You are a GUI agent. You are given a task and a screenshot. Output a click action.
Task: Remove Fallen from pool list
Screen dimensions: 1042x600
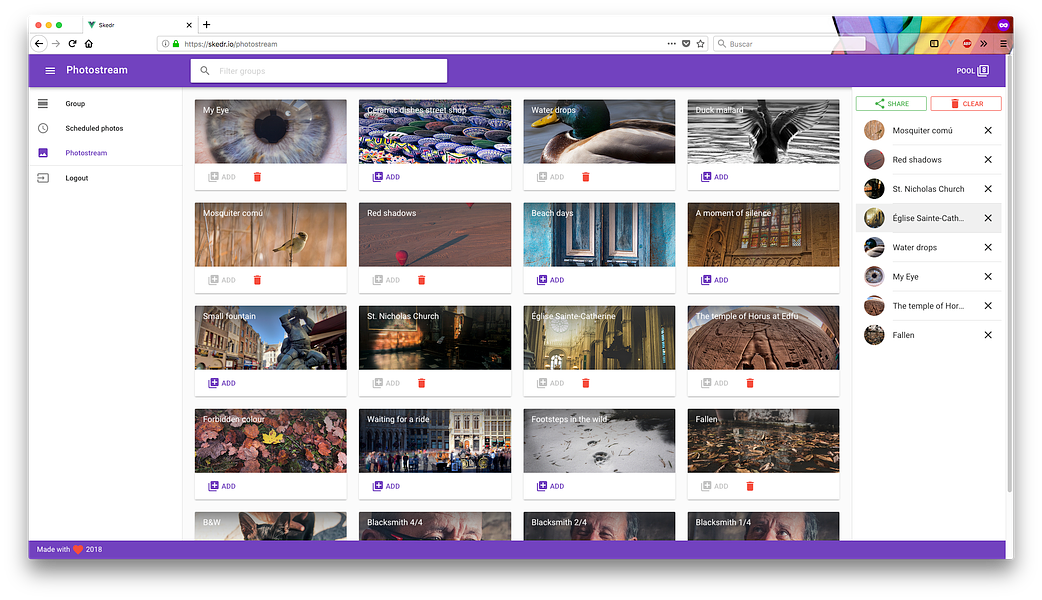(988, 335)
